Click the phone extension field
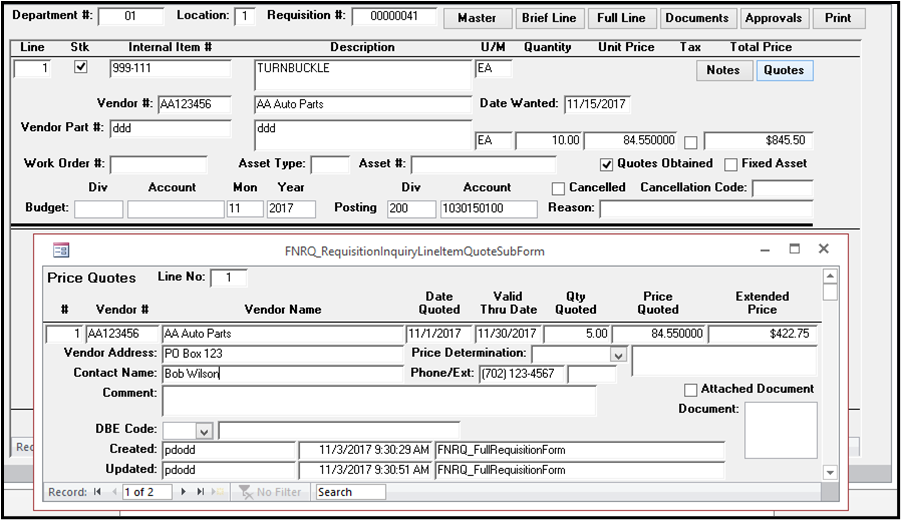The height and width of the screenshot is (520, 901). pos(592,374)
